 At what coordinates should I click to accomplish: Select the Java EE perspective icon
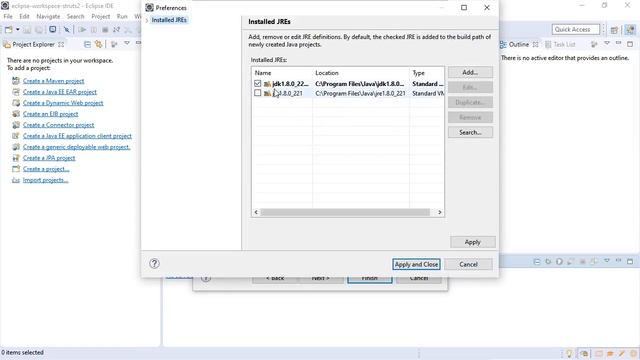tap(631, 30)
